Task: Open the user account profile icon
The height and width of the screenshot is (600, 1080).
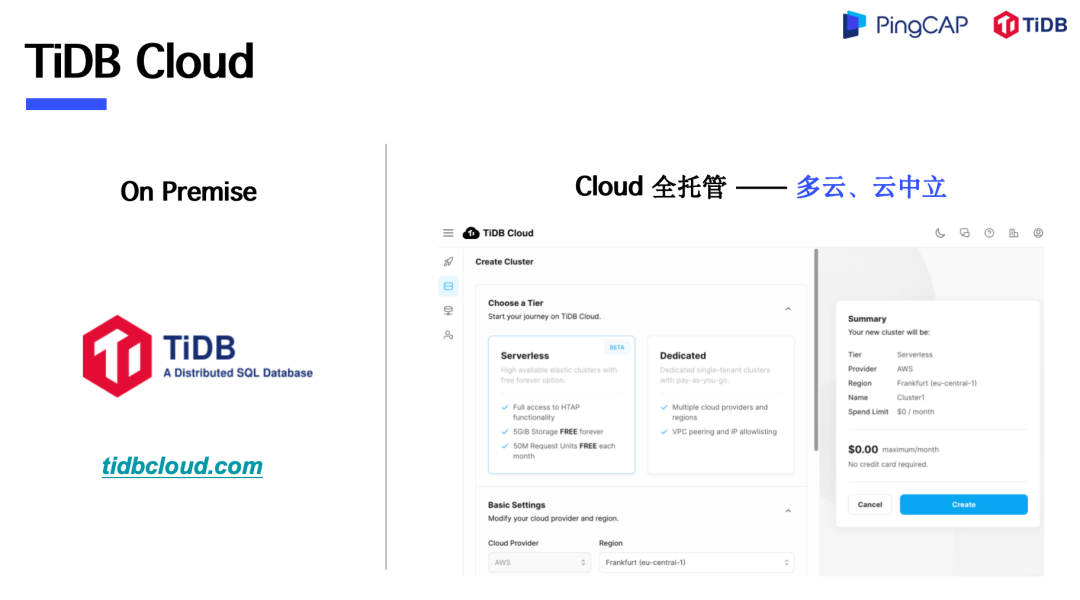Action: [1038, 233]
